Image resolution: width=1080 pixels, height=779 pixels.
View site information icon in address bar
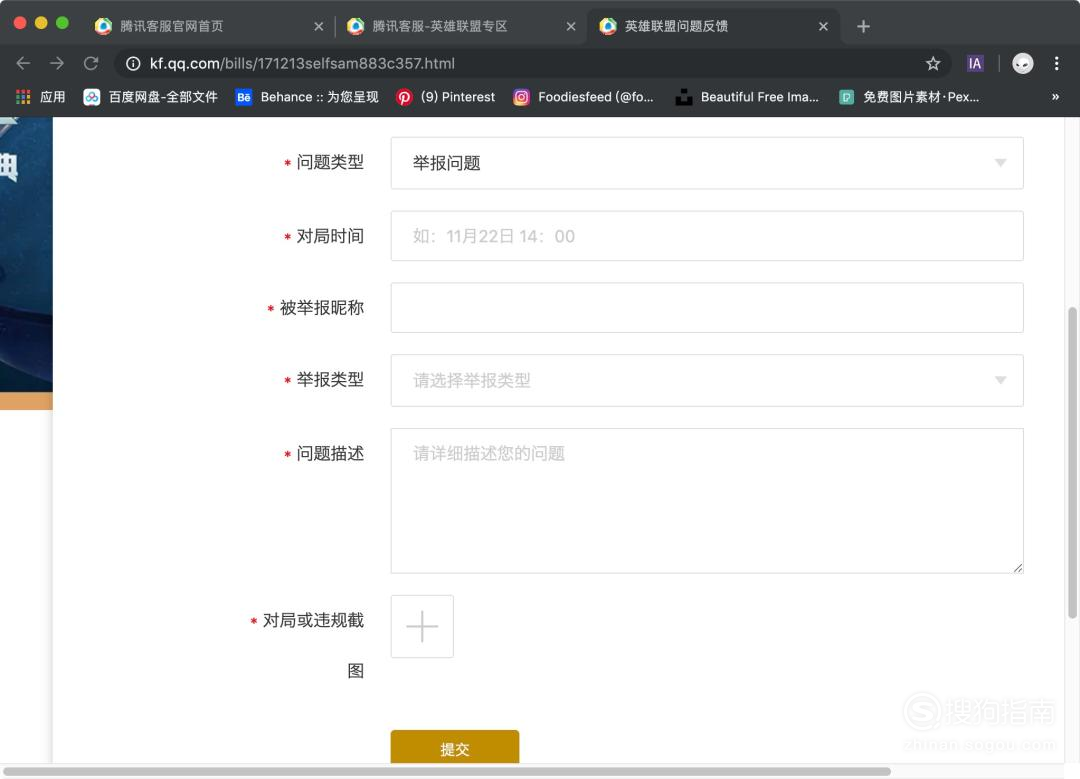click(x=133, y=63)
